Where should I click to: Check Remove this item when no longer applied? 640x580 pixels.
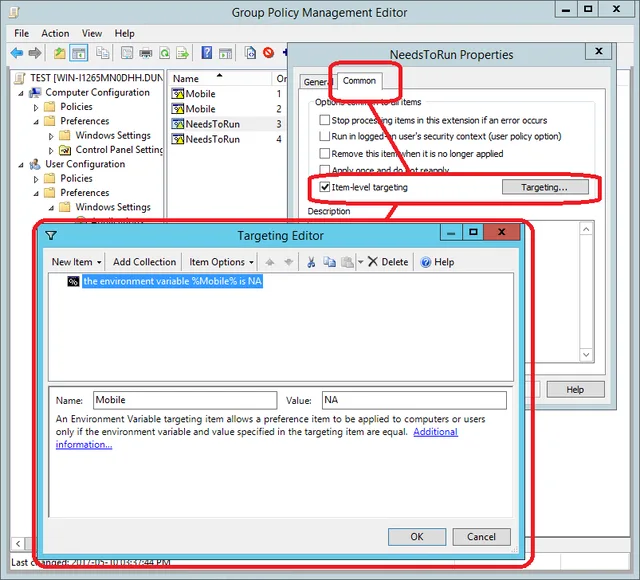tap(324, 153)
